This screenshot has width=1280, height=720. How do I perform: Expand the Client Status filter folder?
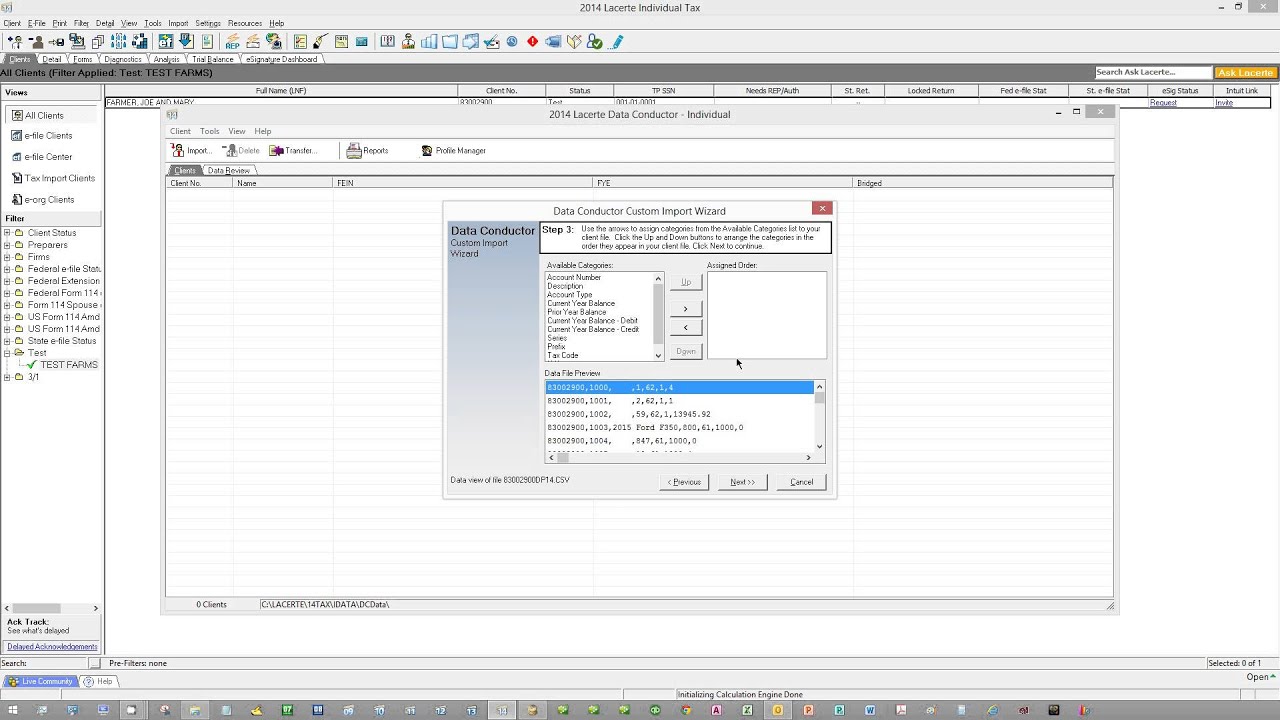pos(7,233)
